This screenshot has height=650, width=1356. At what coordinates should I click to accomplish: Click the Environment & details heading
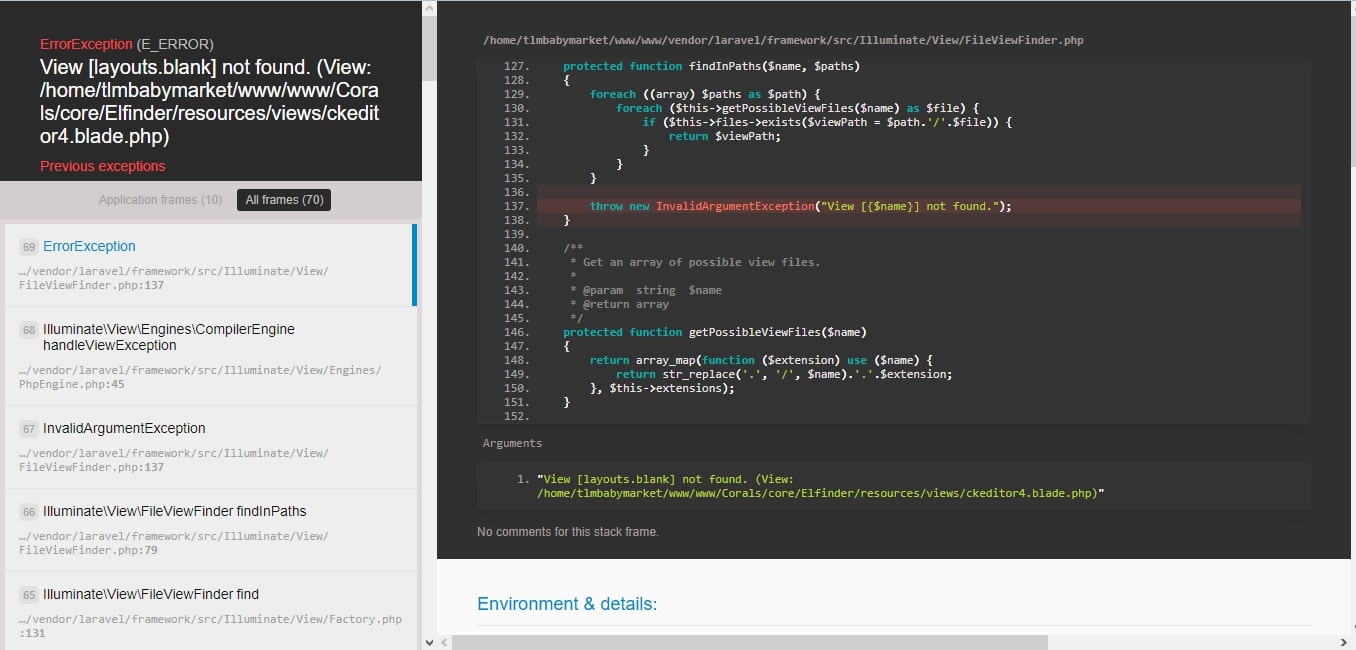tap(567, 604)
